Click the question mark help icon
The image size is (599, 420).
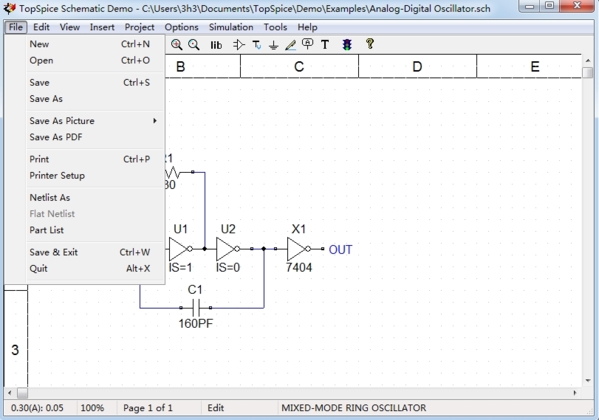(369, 44)
